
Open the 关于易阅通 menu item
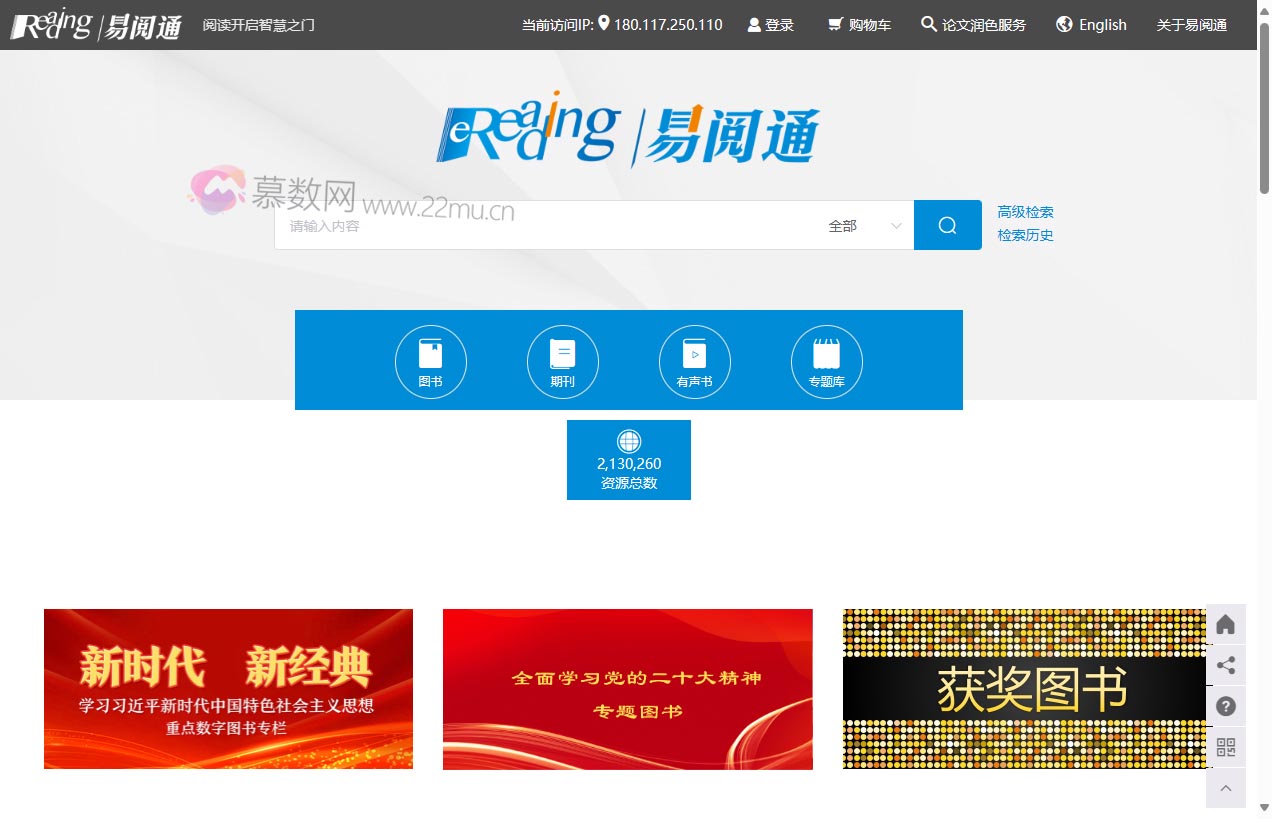point(1191,24)
